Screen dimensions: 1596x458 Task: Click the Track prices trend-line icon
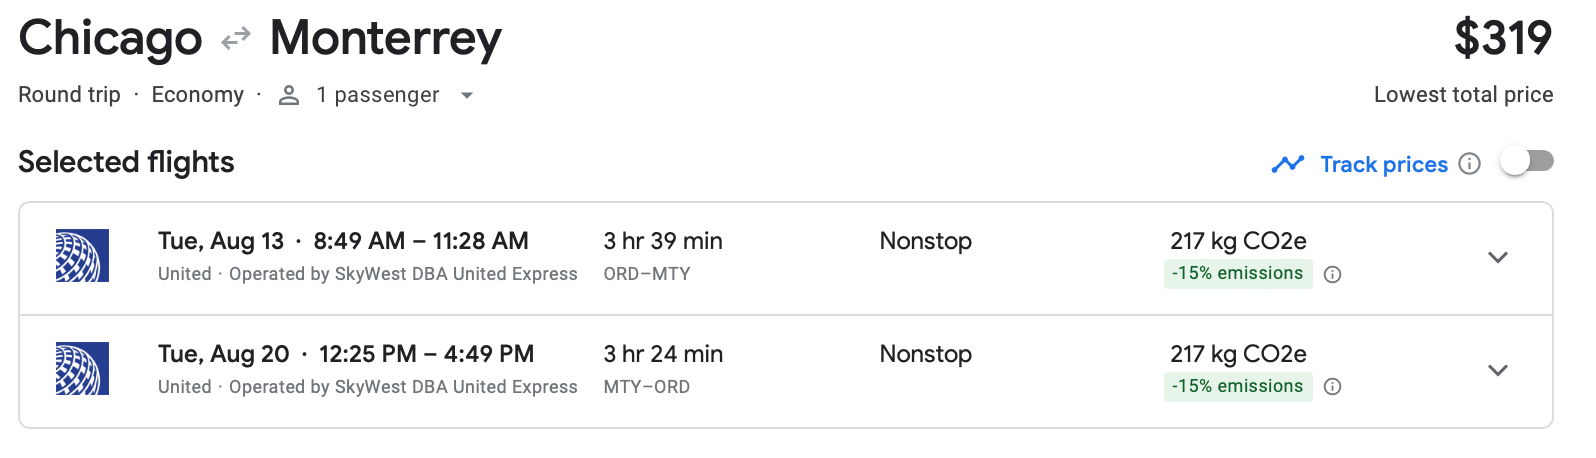click(1287, 164)
